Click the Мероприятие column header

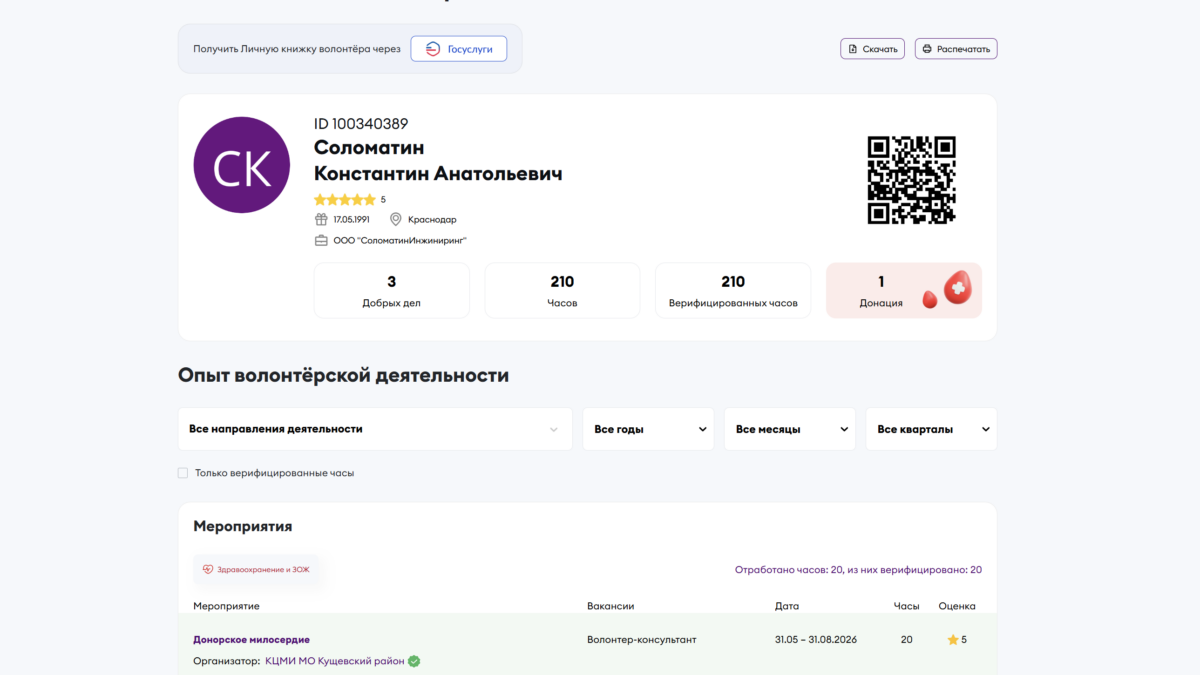(x=226, y=606)
